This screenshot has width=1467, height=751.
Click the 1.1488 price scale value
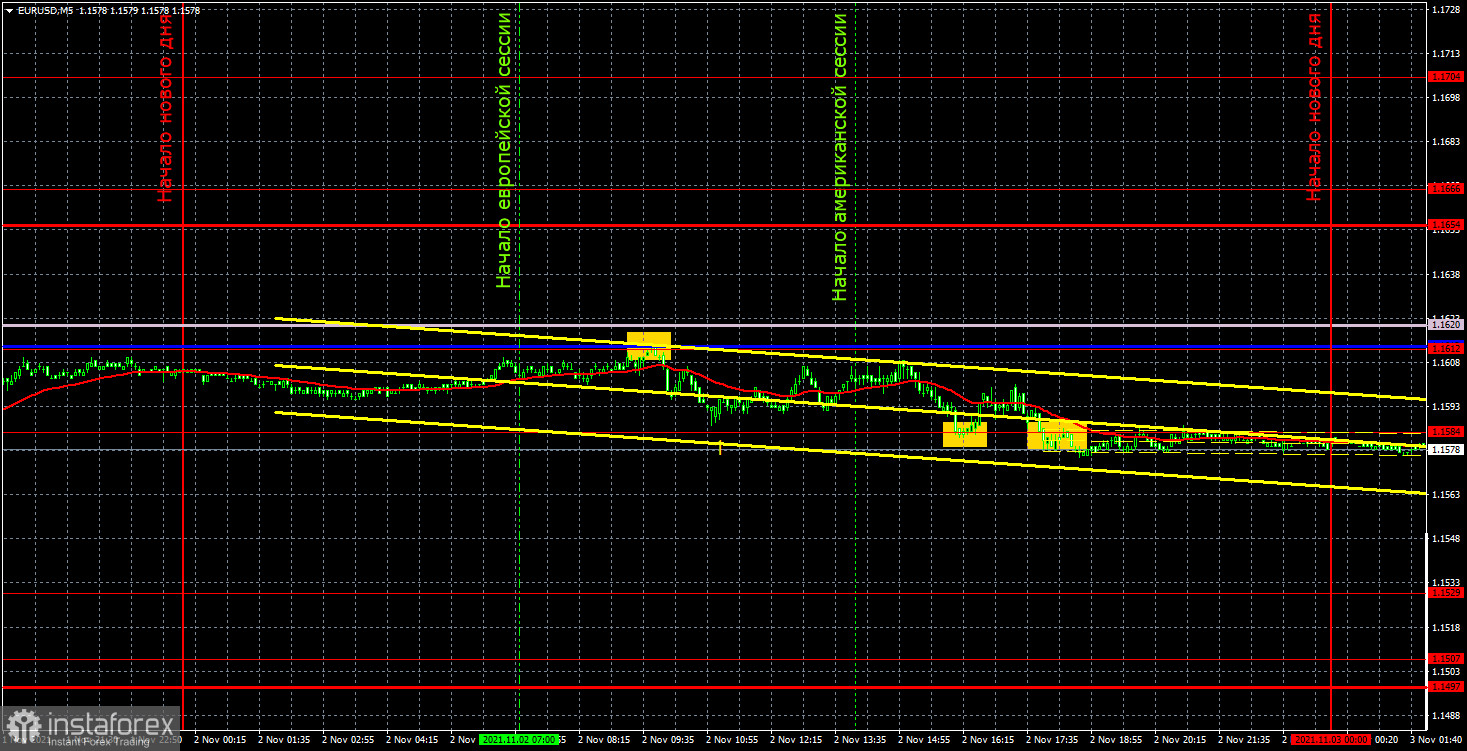point(1447,715)
